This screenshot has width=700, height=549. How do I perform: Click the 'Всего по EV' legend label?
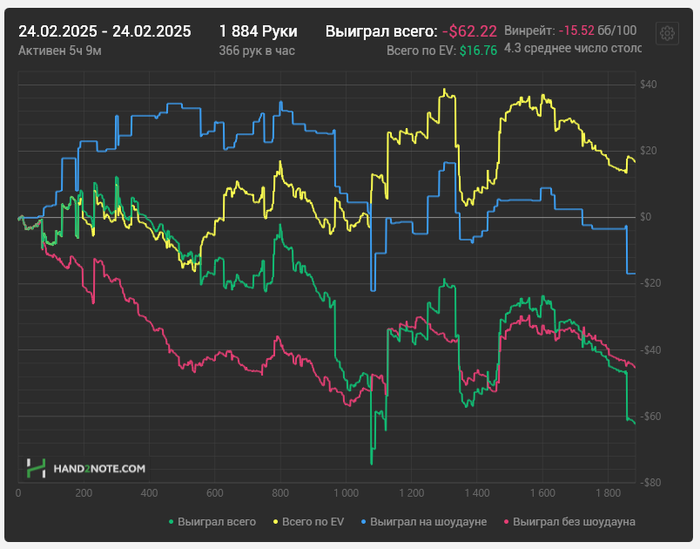[x=313, y=521]
